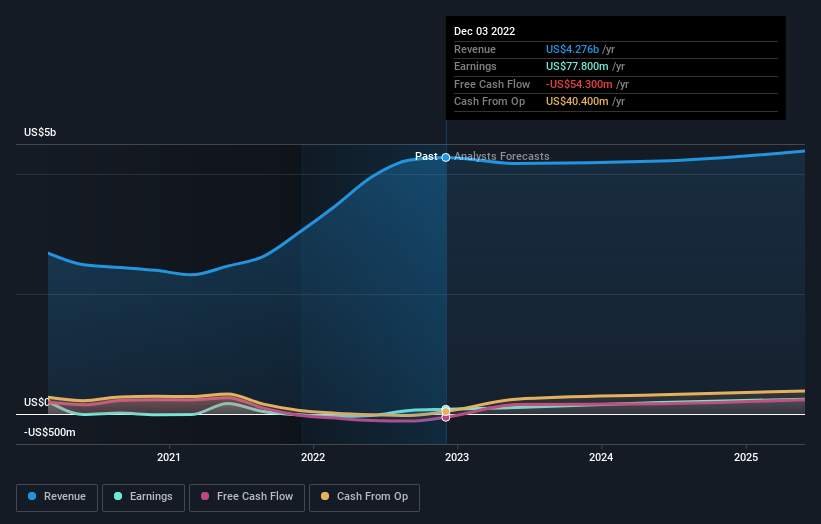
Task: Click the 2021 x-axis label
Action: pos(169,458)
